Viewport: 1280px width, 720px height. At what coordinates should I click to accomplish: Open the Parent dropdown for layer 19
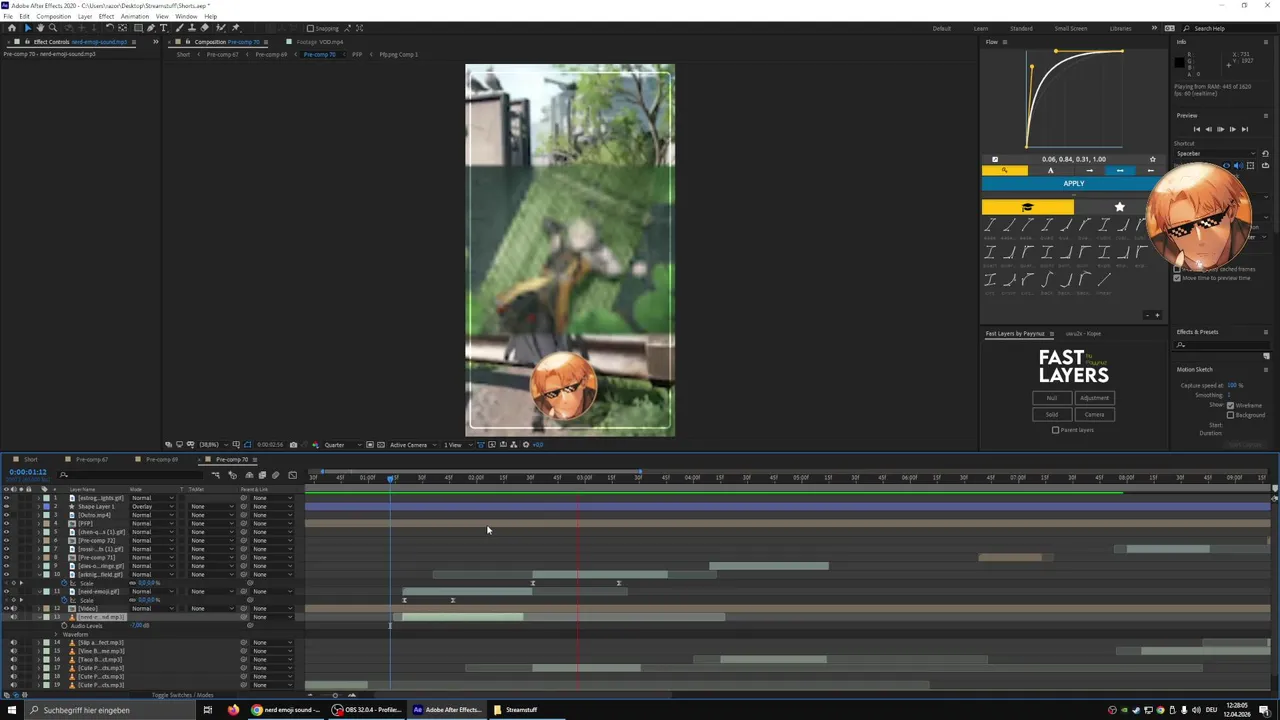pos(272,685)
